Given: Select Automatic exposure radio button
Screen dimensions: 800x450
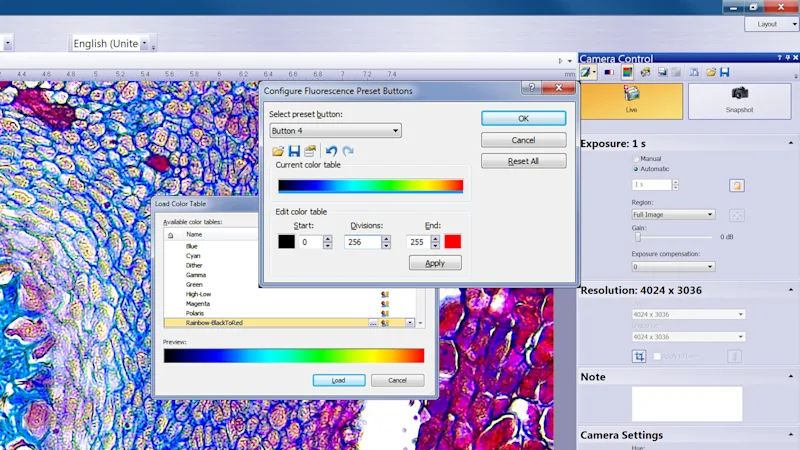Looking at the screenshot, I should point(636,169).
